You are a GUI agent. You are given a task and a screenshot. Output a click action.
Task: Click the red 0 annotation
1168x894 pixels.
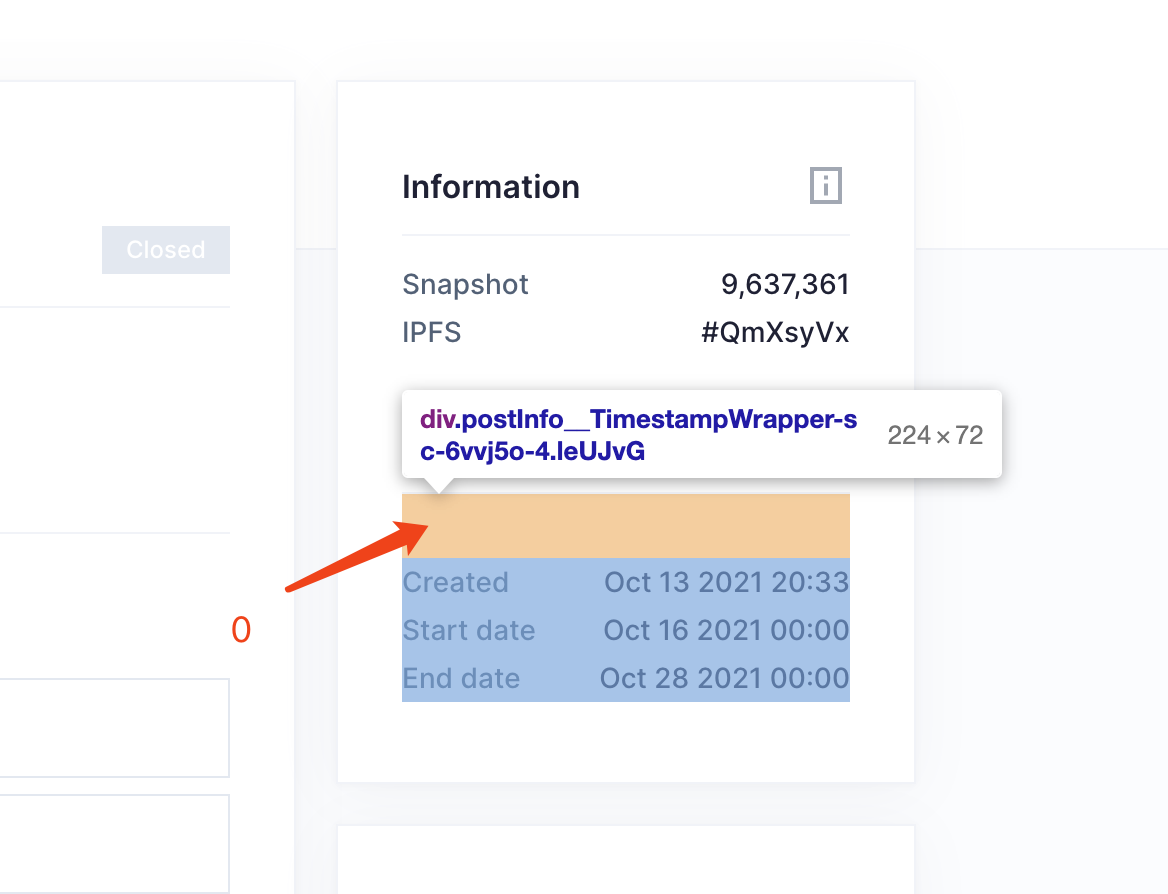[240, 629]
